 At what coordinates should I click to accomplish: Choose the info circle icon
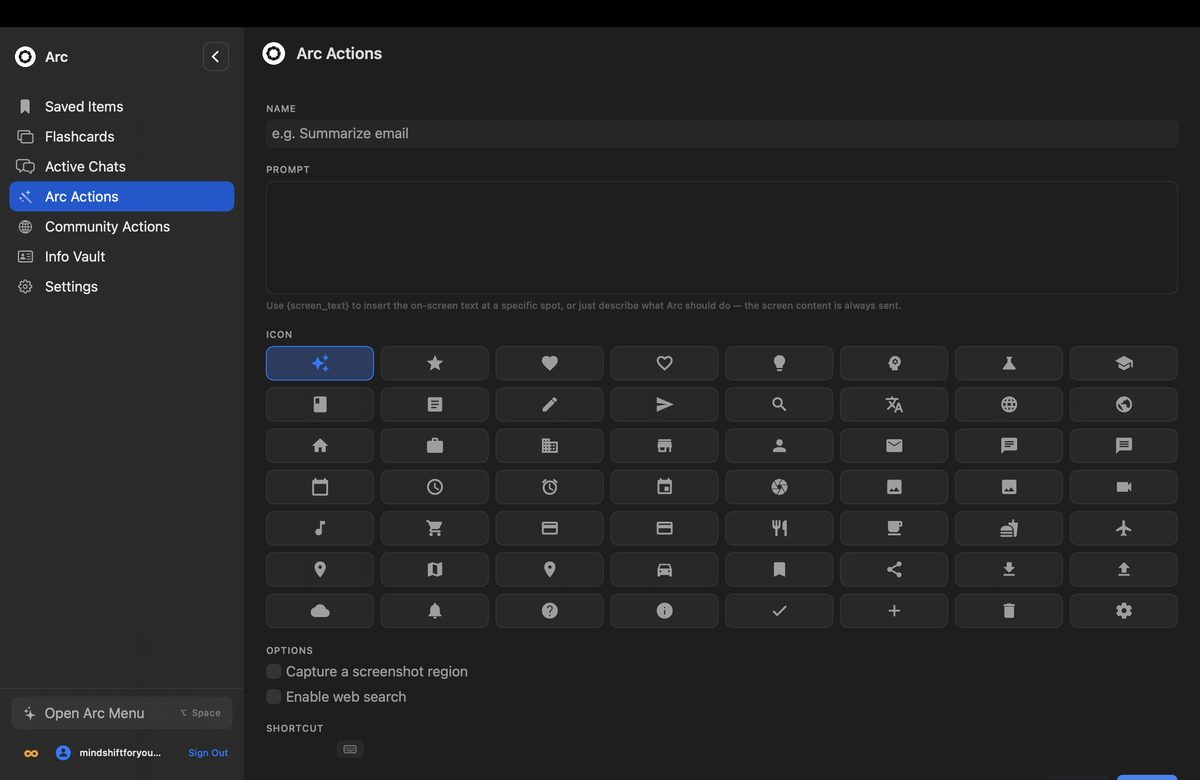[665, 610]
